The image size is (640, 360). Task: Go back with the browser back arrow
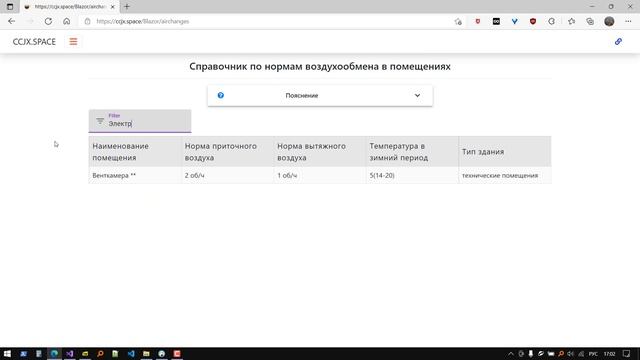11,21
